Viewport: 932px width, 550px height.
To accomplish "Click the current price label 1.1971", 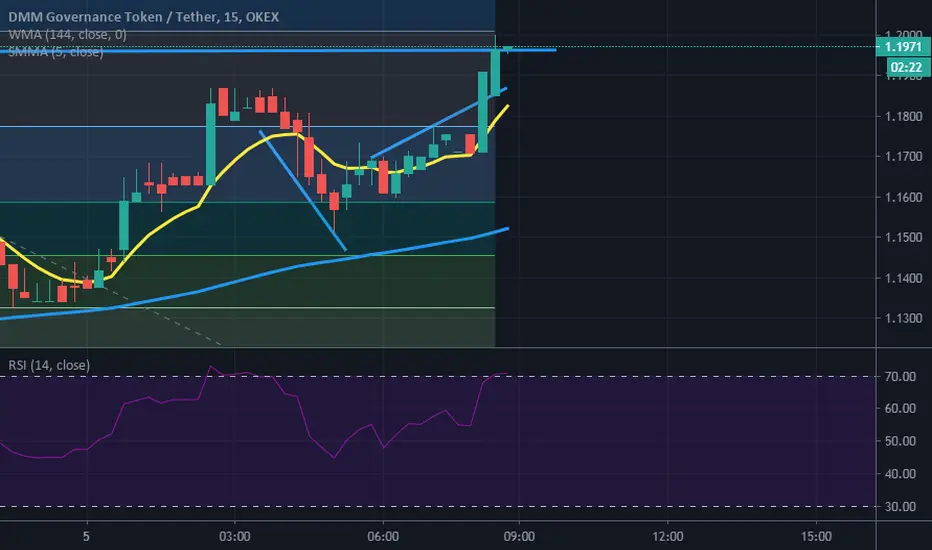I will [902, 47].
